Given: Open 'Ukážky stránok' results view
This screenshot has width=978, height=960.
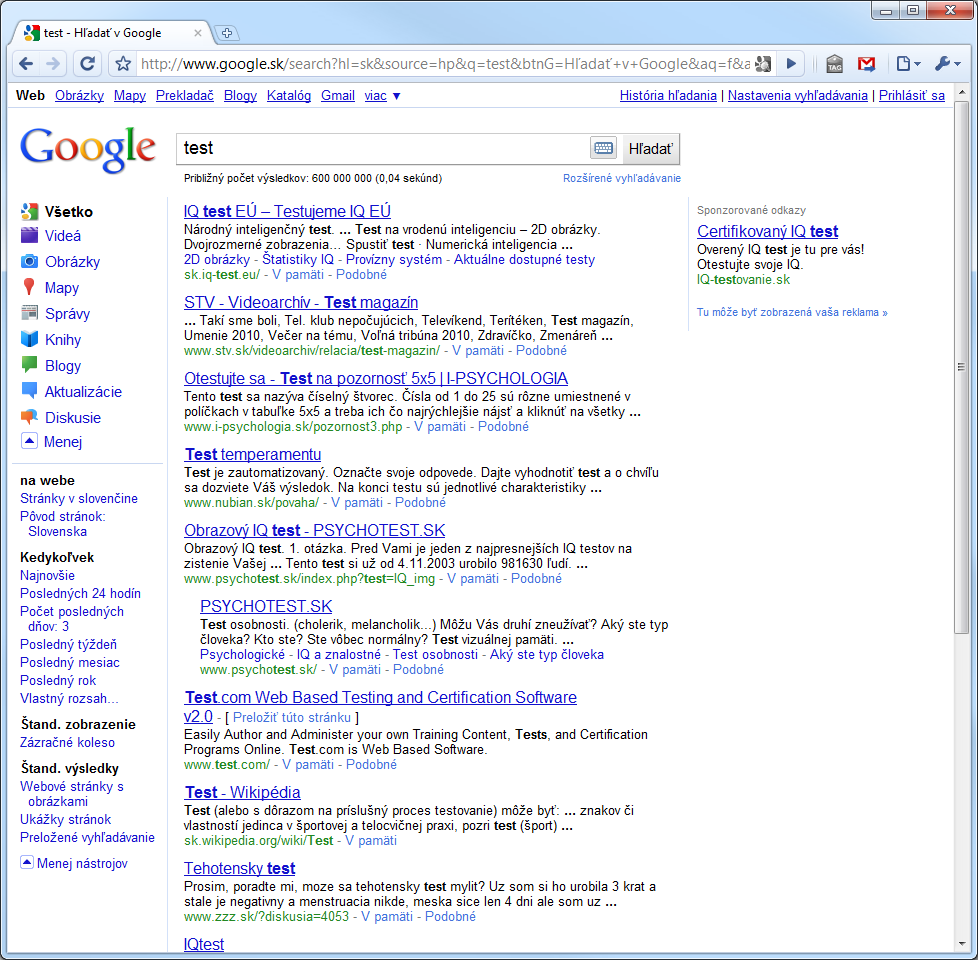Looking at the screenshot, I should point(65,819).
